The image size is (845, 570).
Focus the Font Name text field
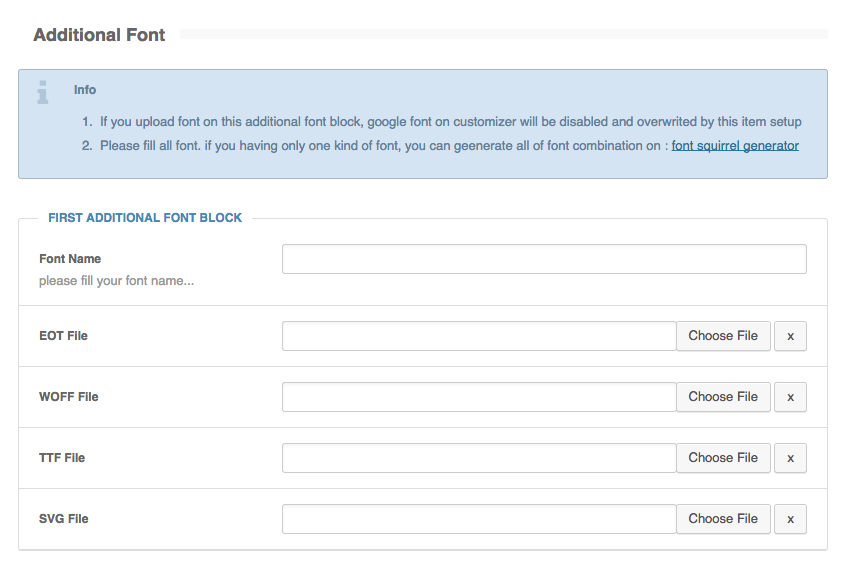point(543,259)
